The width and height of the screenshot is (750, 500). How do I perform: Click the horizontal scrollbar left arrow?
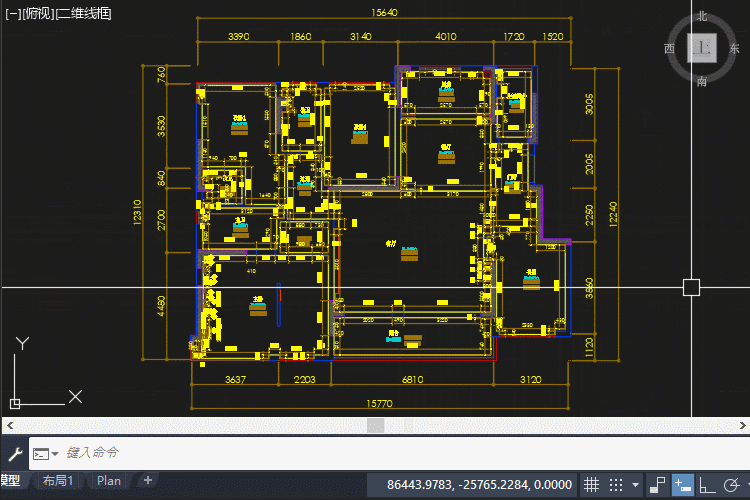click(x=10, y=425)
